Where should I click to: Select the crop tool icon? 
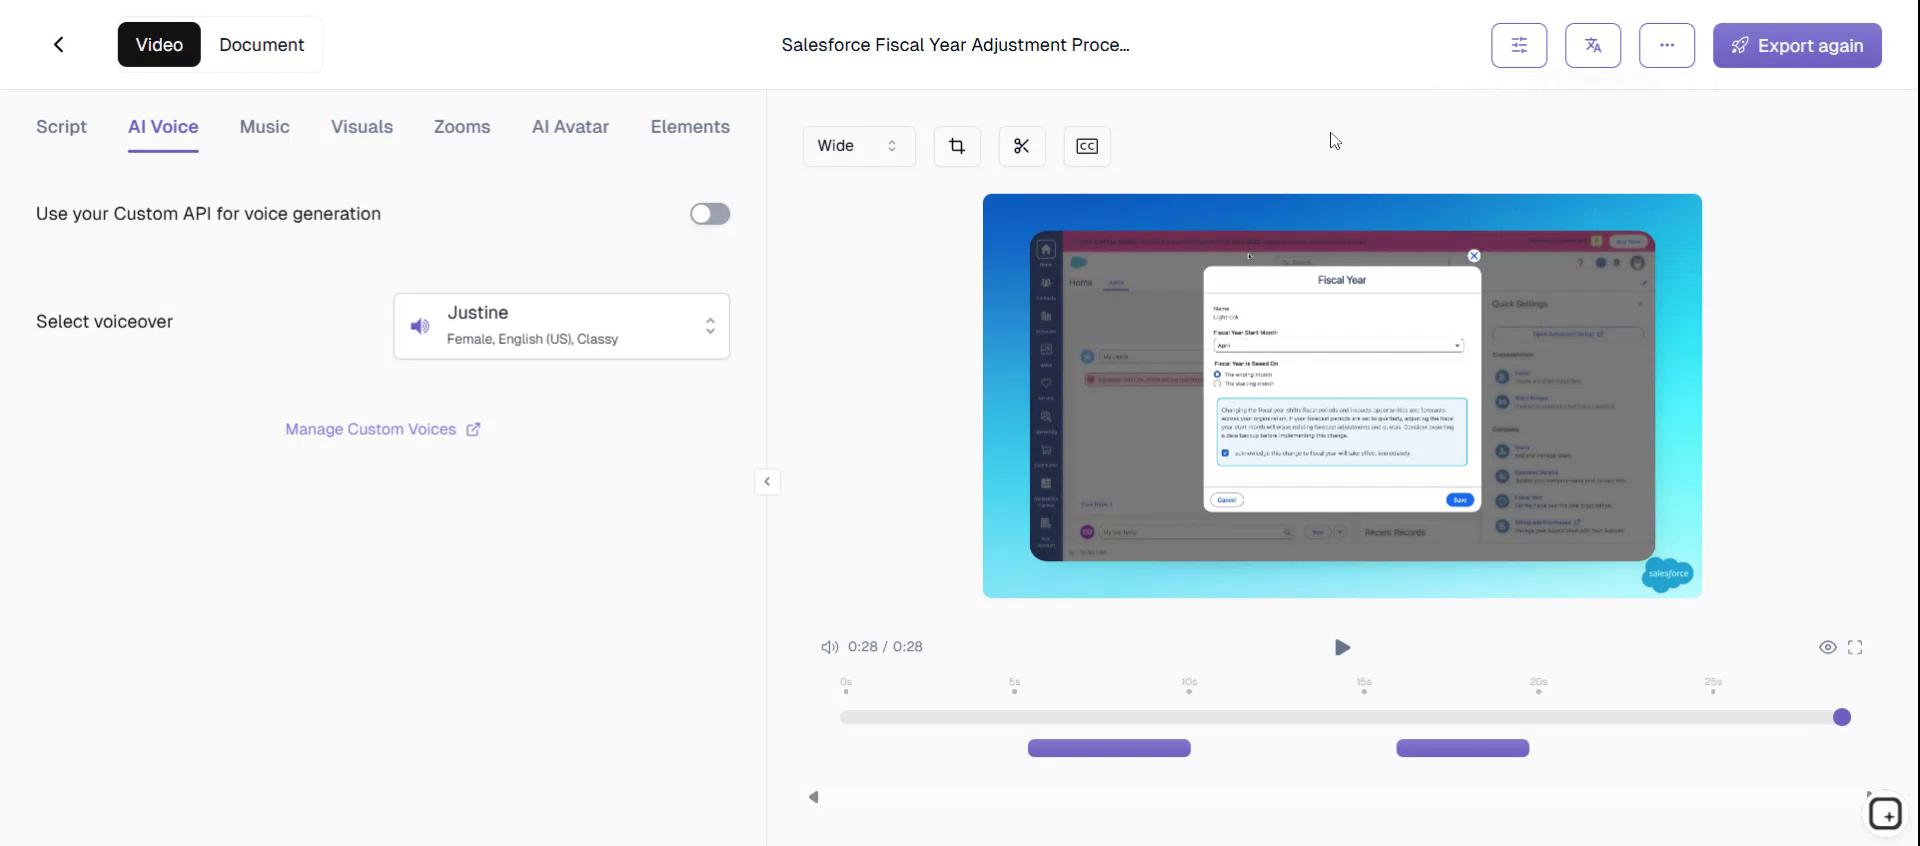[x=957, y=146]
